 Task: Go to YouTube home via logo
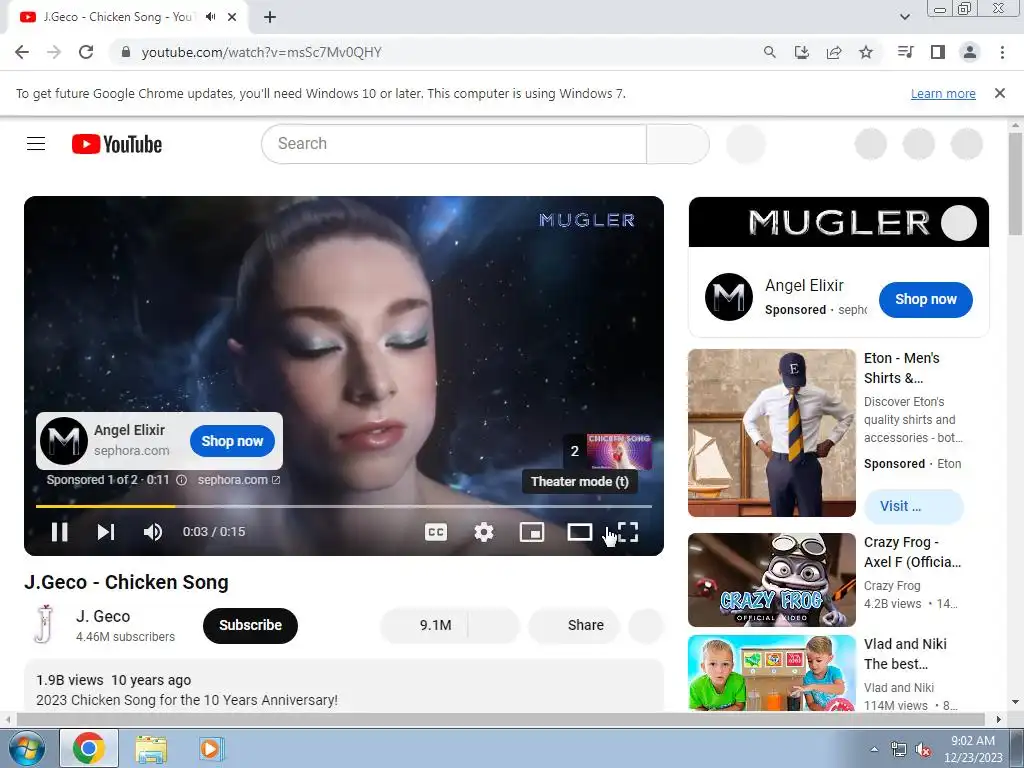(117, 144)
